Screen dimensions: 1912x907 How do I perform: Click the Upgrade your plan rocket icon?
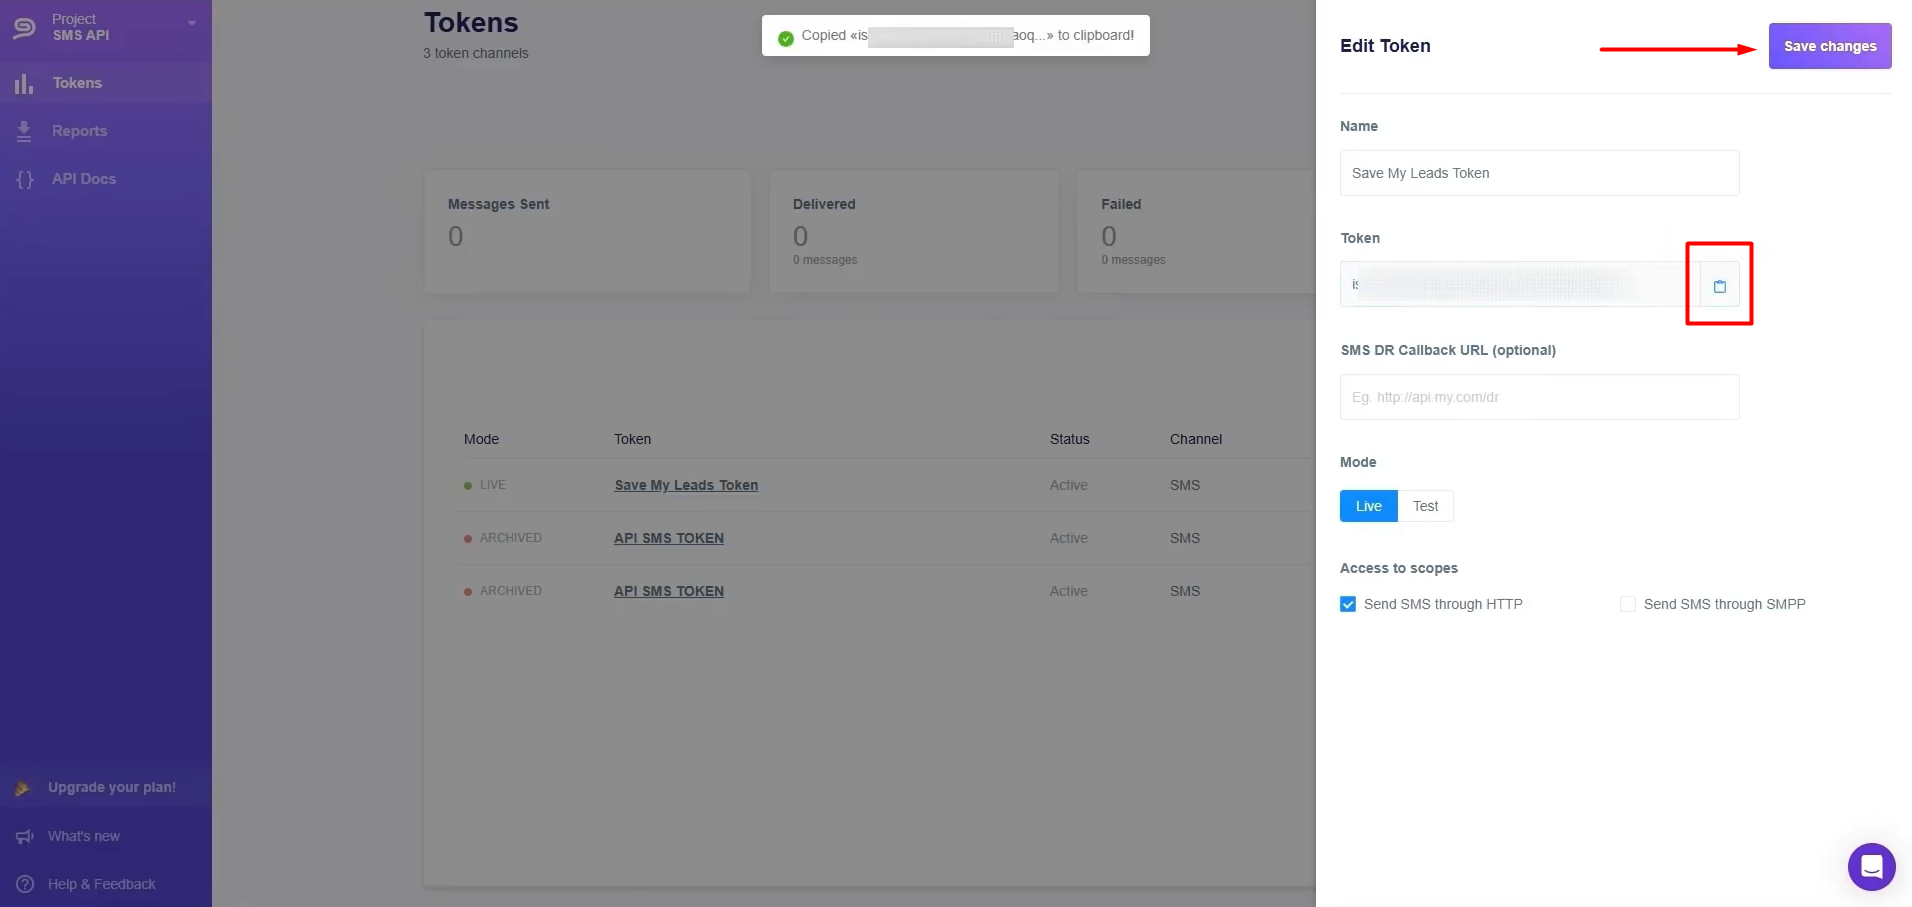coord(23,788)
